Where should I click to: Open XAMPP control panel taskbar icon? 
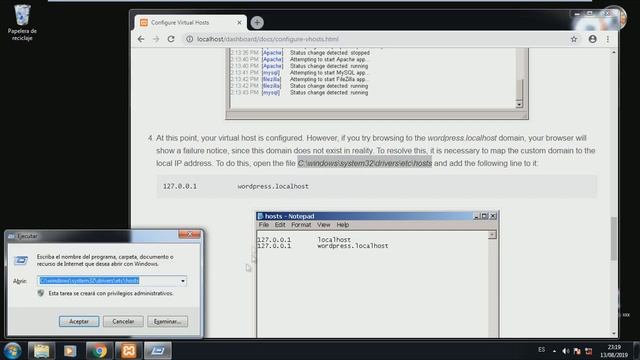click(x=128, y=351)
